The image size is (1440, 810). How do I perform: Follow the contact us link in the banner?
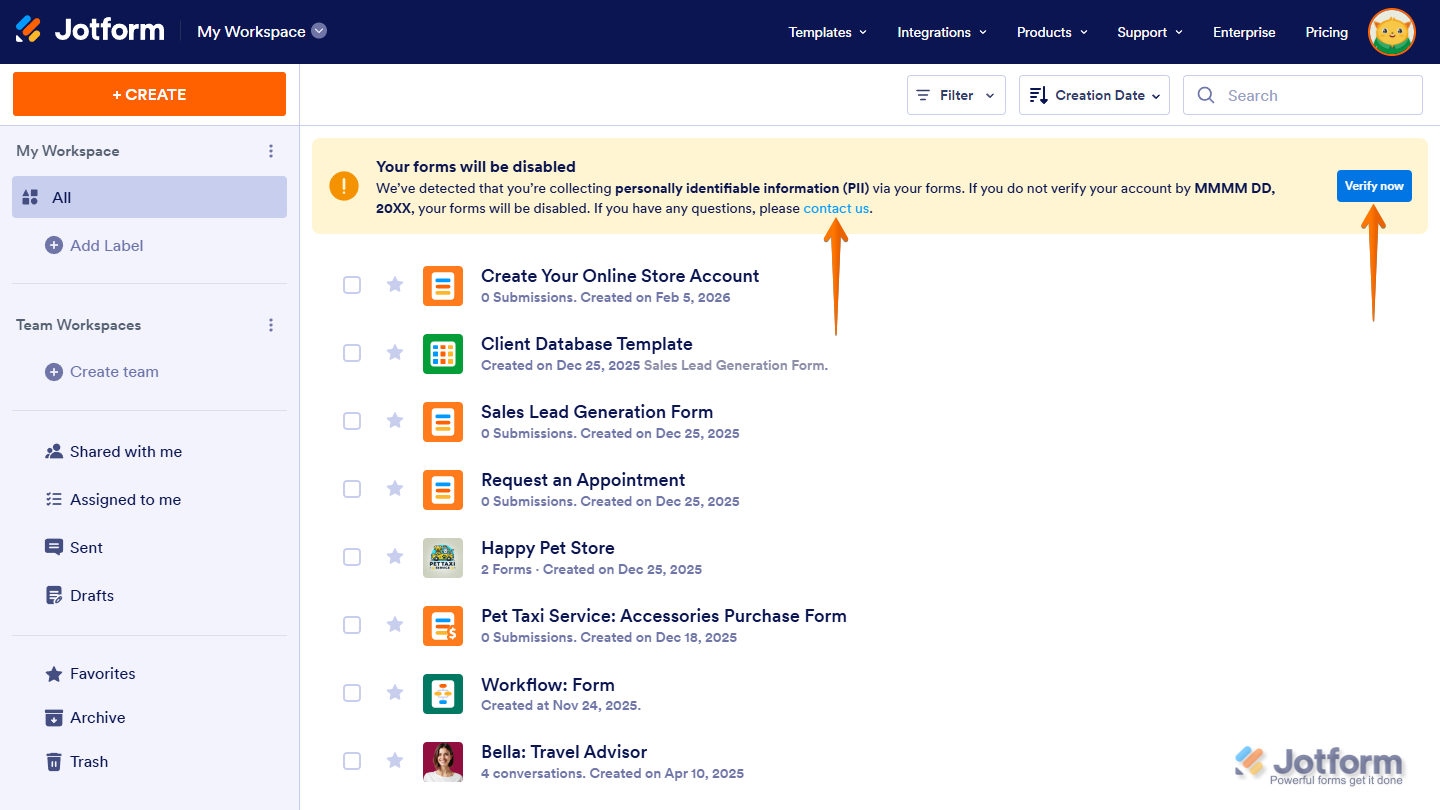(x=835, y=208)
